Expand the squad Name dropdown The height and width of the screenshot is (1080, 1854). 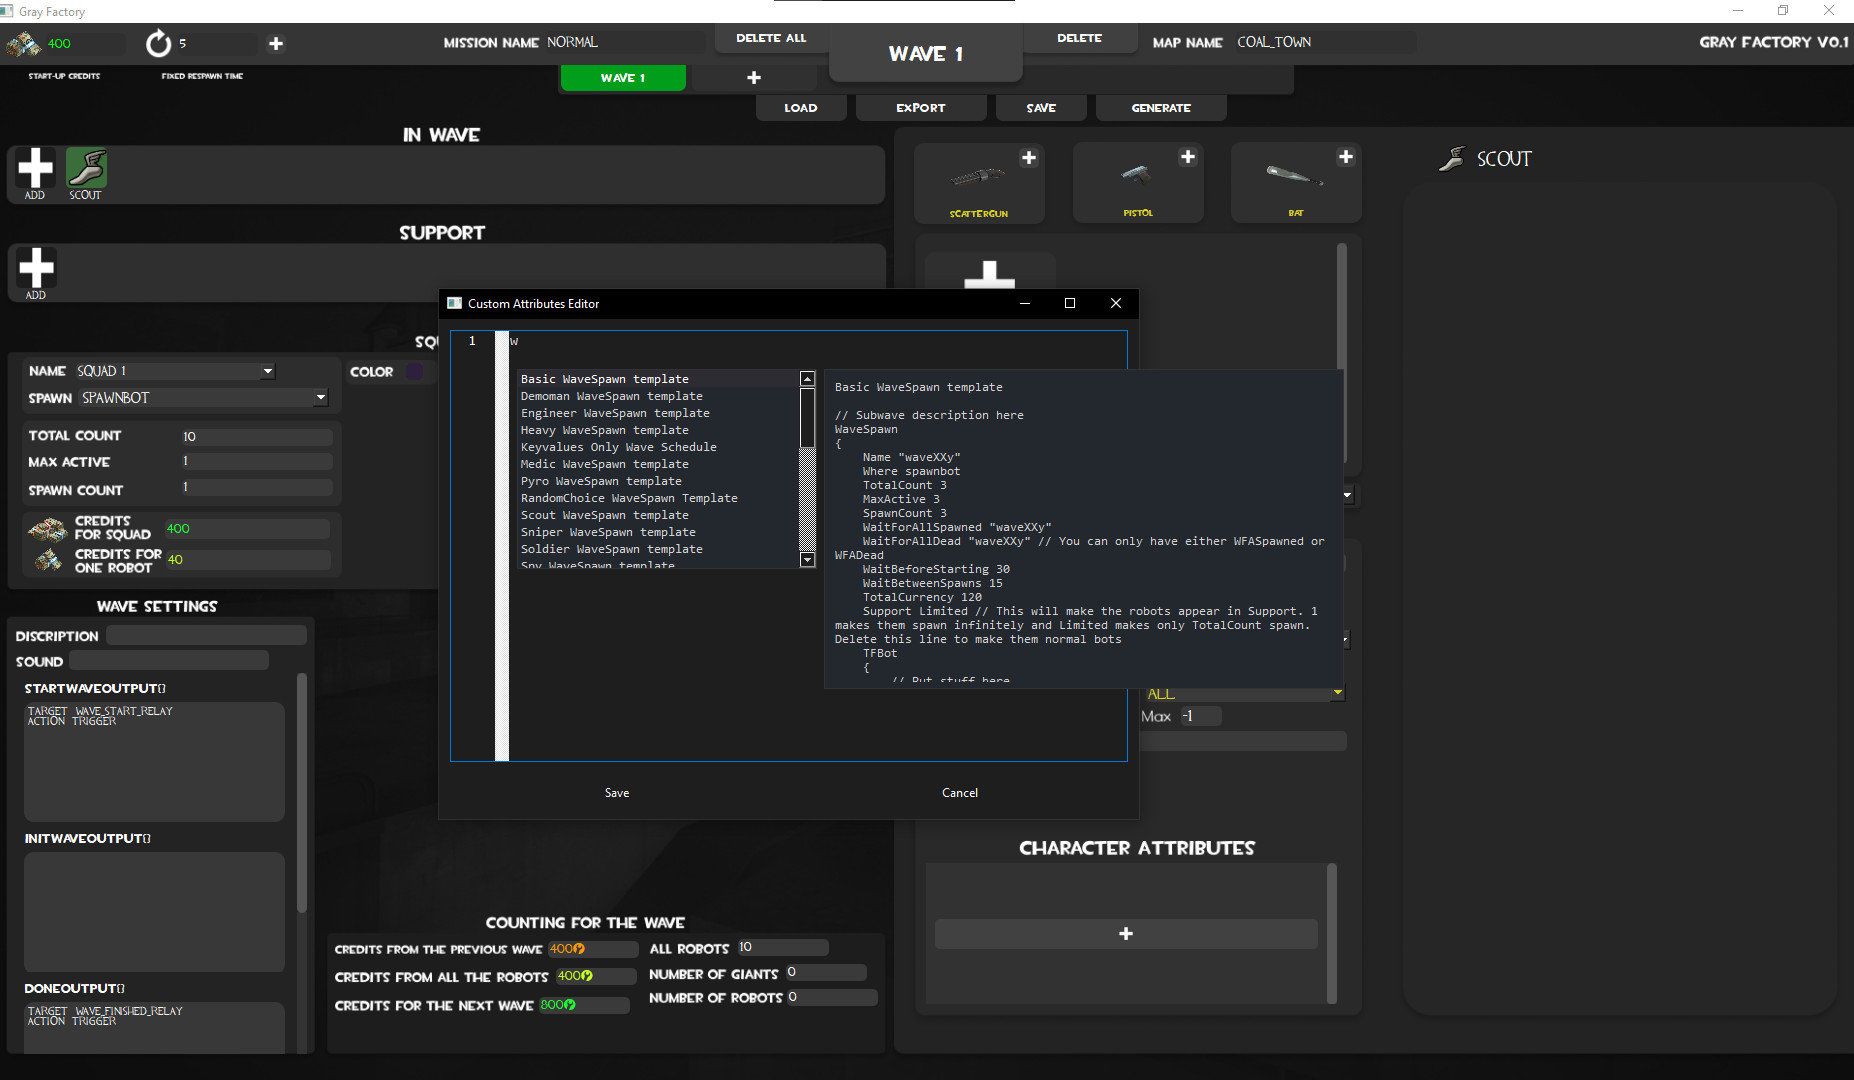click(x=268, y=372)
